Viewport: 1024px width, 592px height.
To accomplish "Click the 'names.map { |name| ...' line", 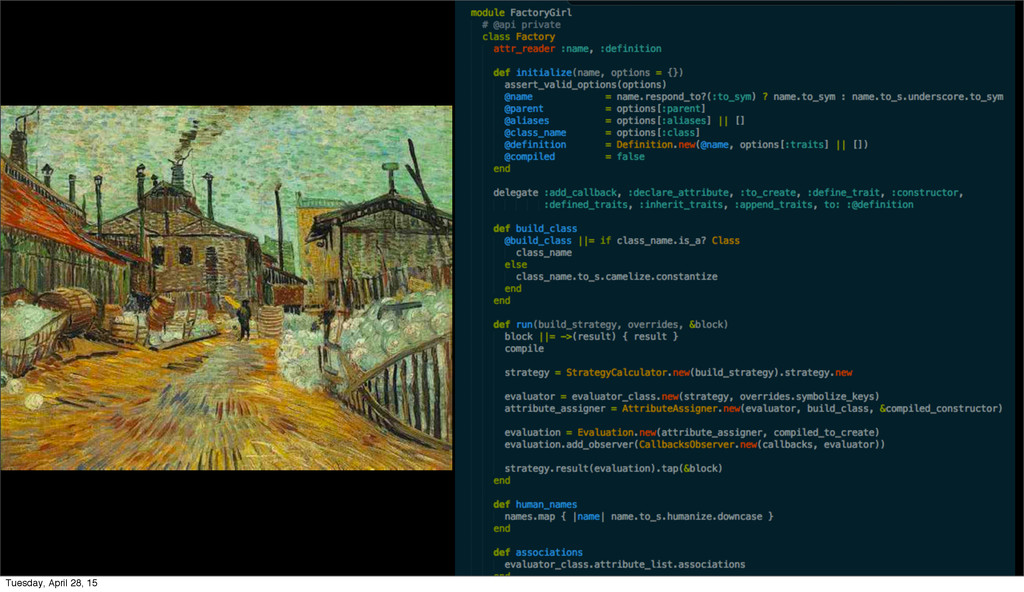I will click(x=639, y=516).
